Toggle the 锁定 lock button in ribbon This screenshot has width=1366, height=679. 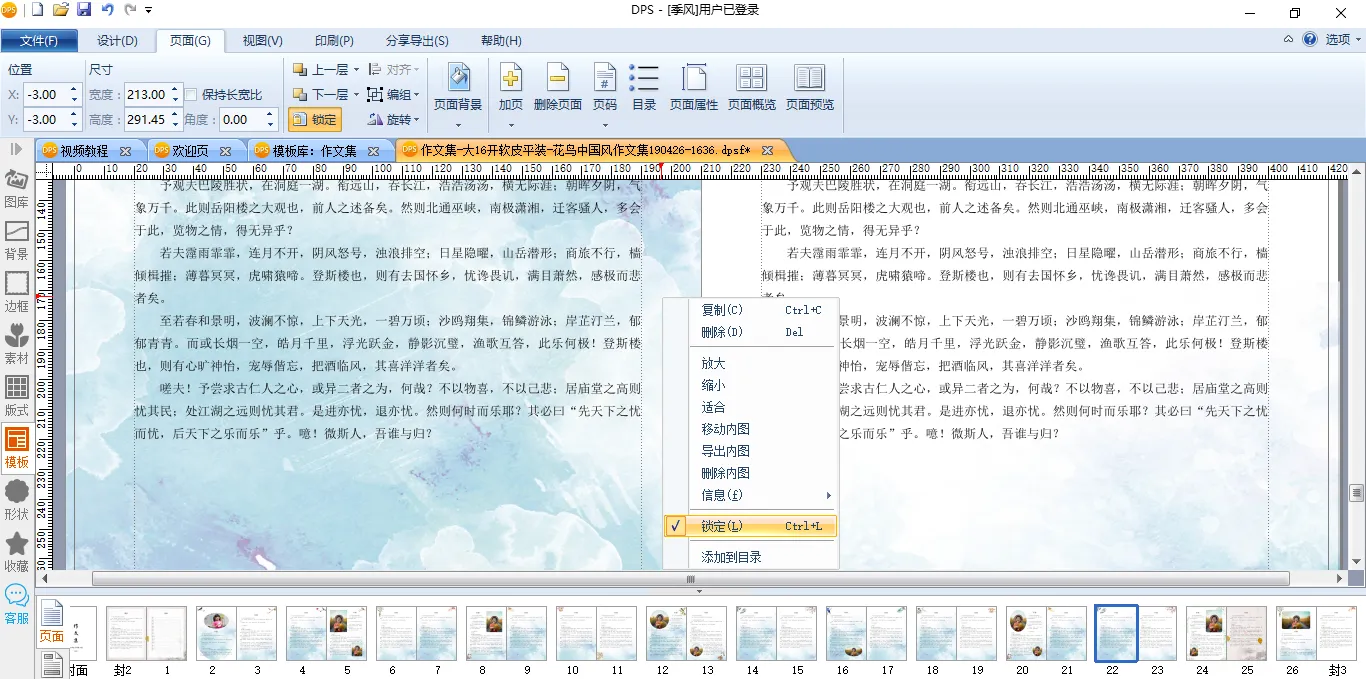[315, 120]
